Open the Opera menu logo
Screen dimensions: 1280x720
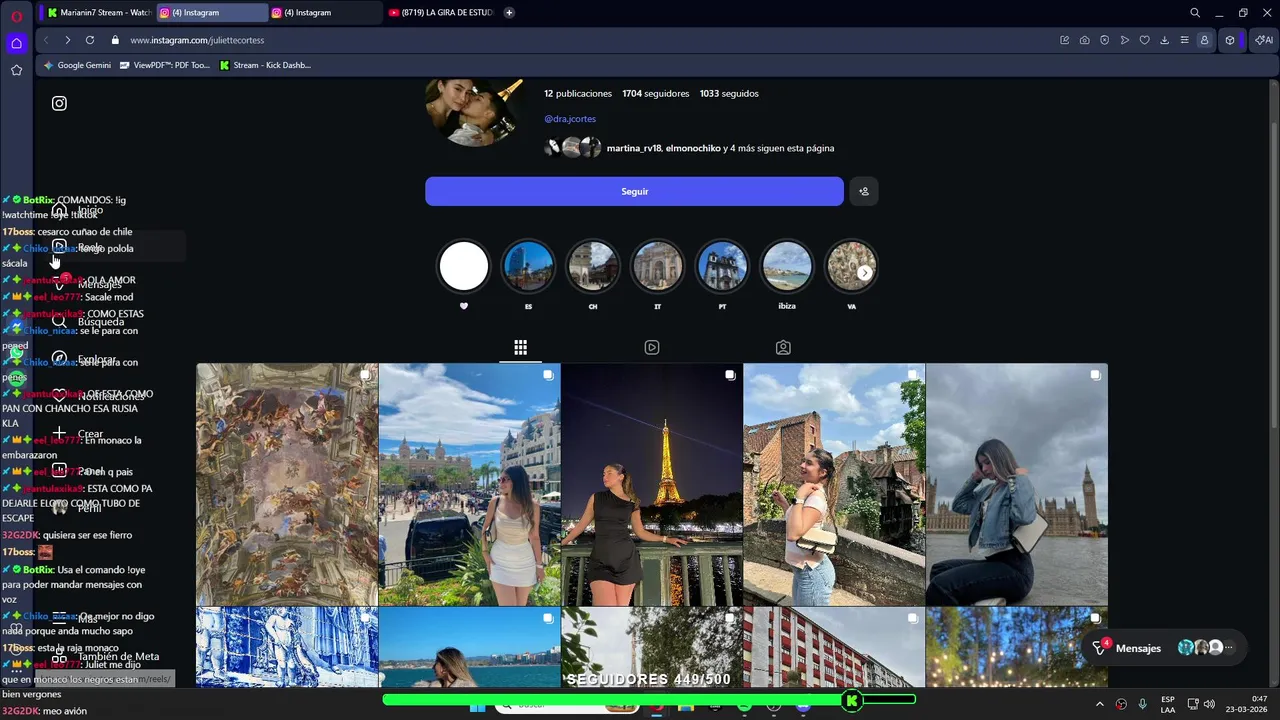click(16, 16)
